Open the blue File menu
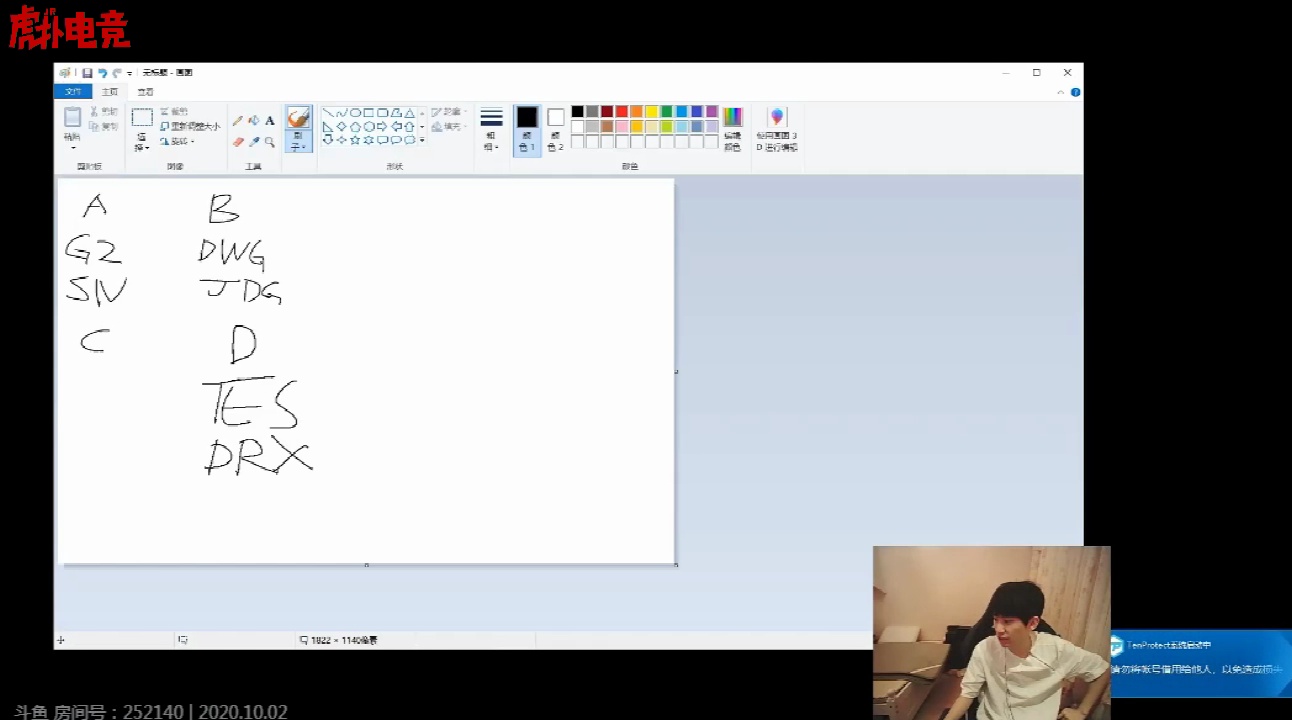Image resolution: width=1292 pixels, height=720 pixels. (73, 92)
